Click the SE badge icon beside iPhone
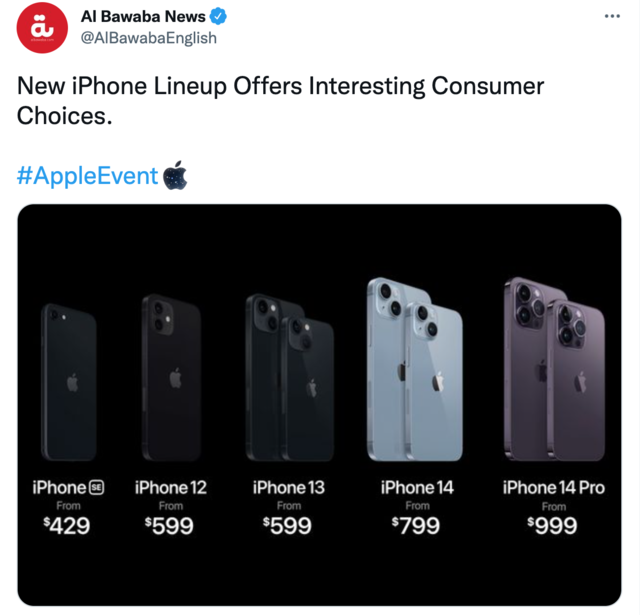This screenshot has width=640, height=615. coord(97,487)
